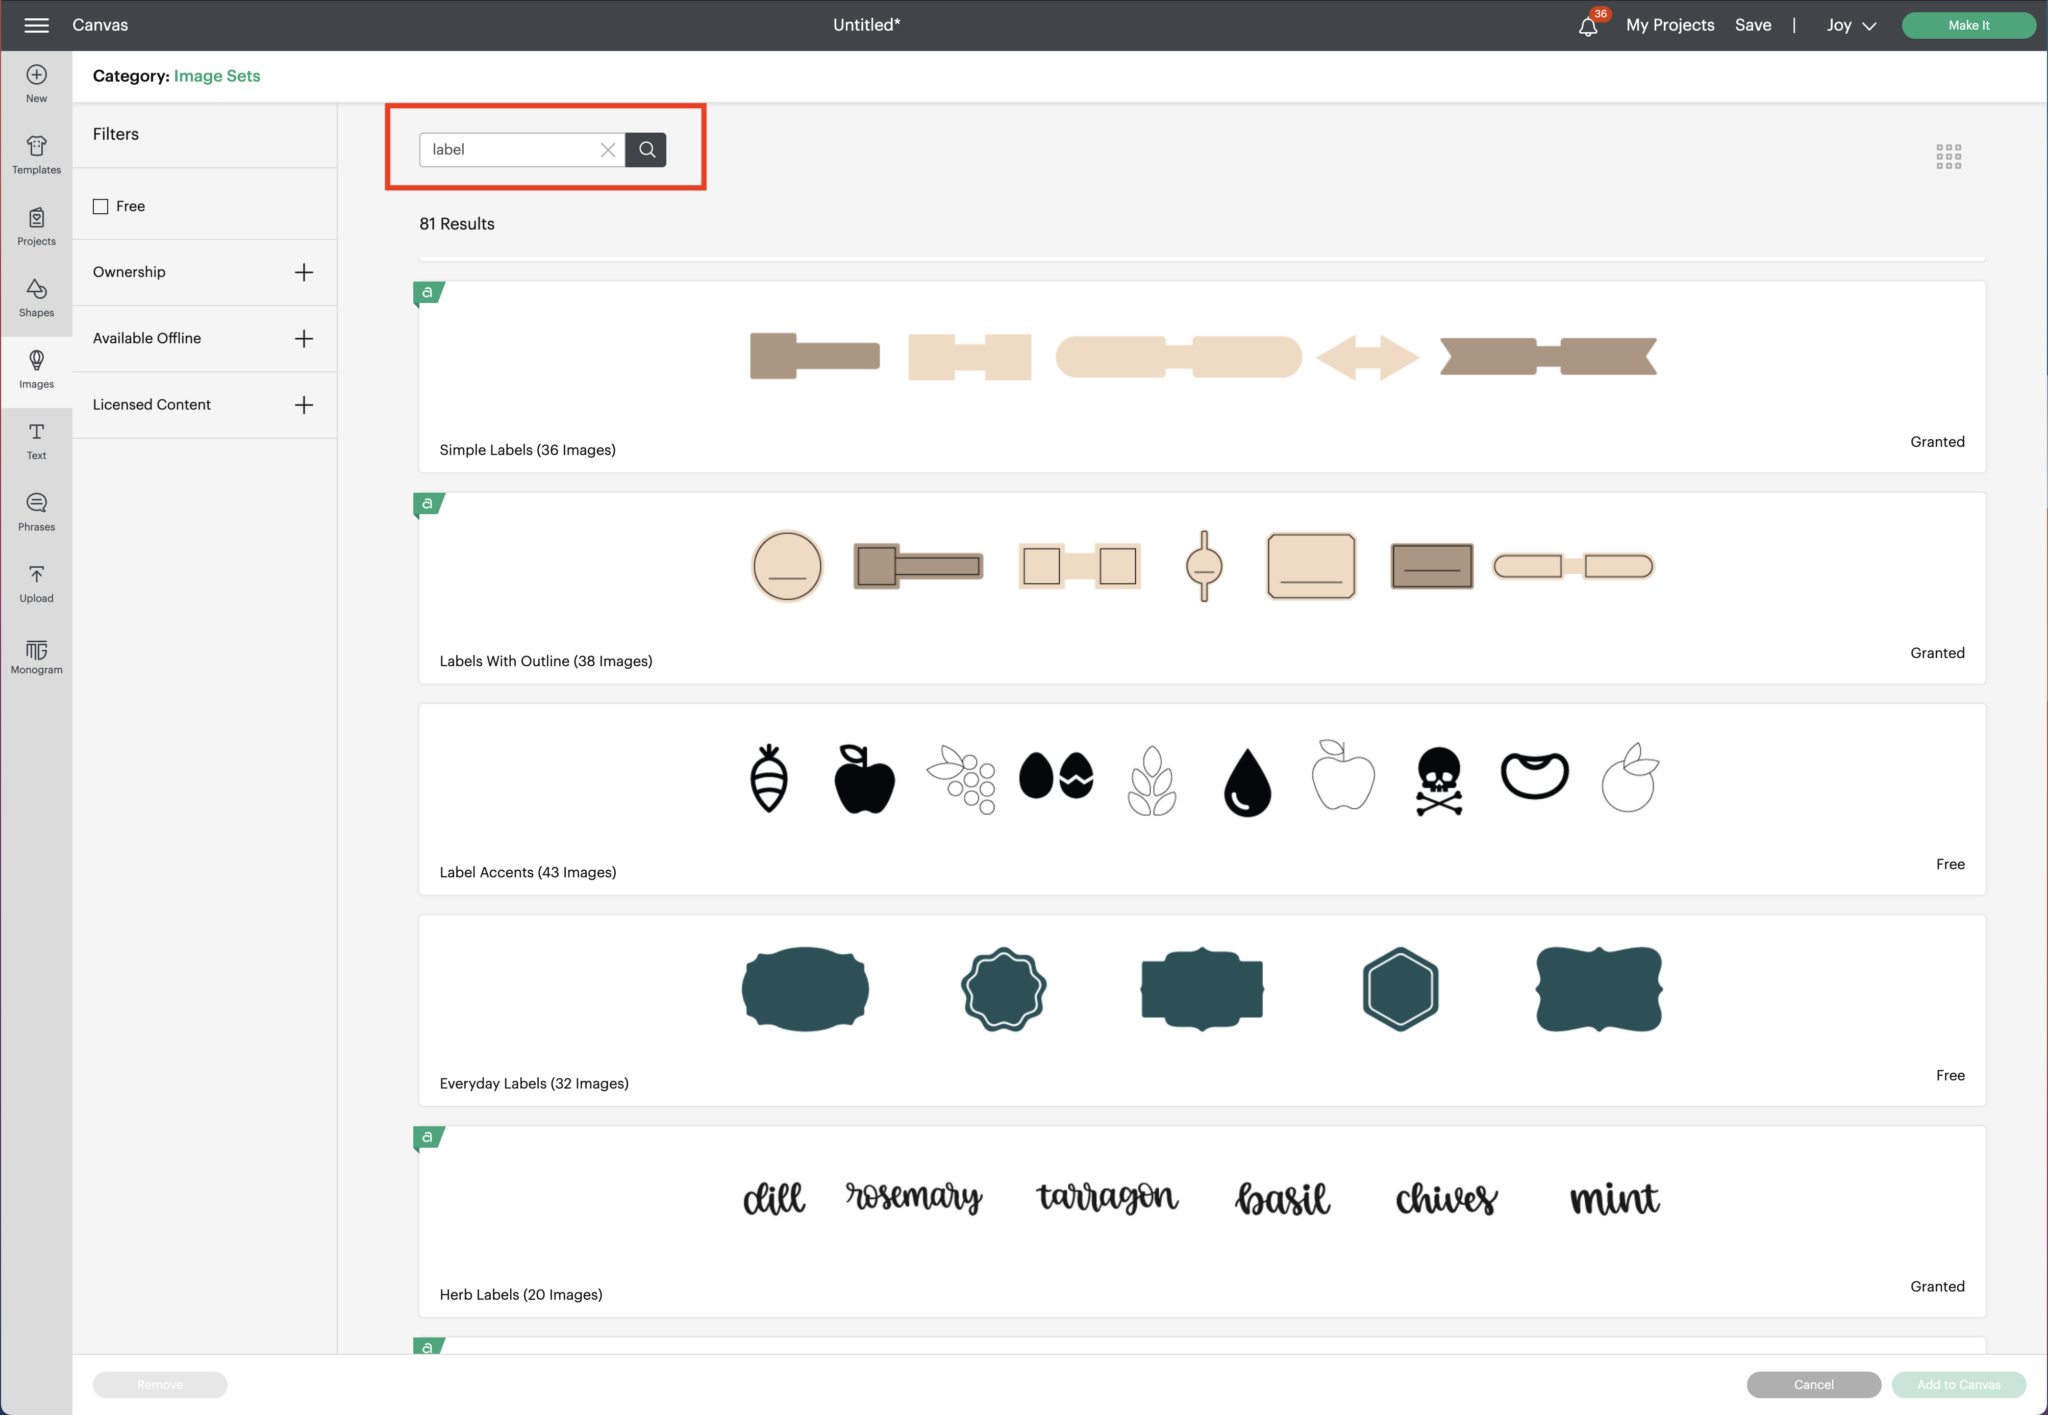Expand the Licensed Content filter

(304, 405)
